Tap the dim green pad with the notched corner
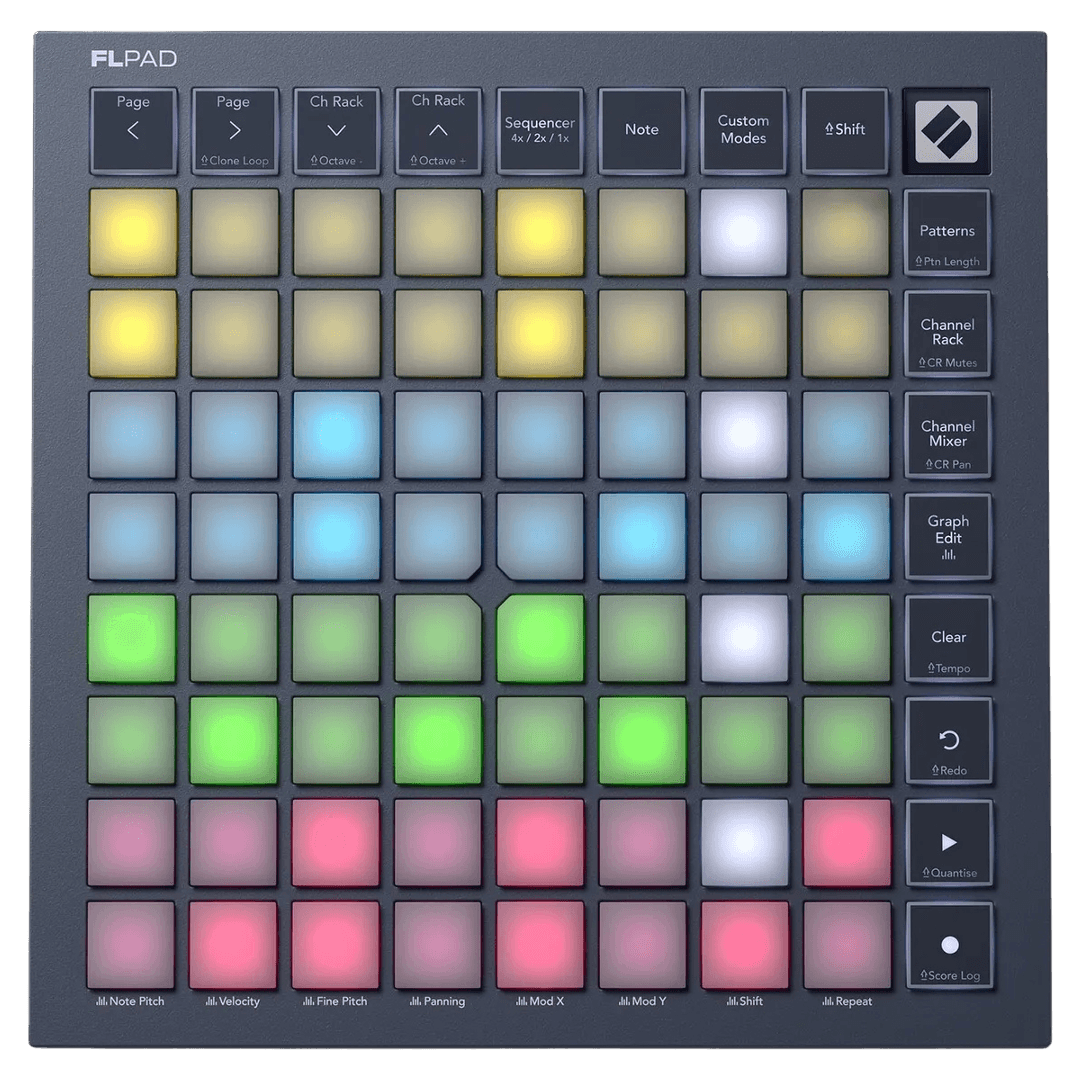 pyautogui.click(x=438, y=638)
